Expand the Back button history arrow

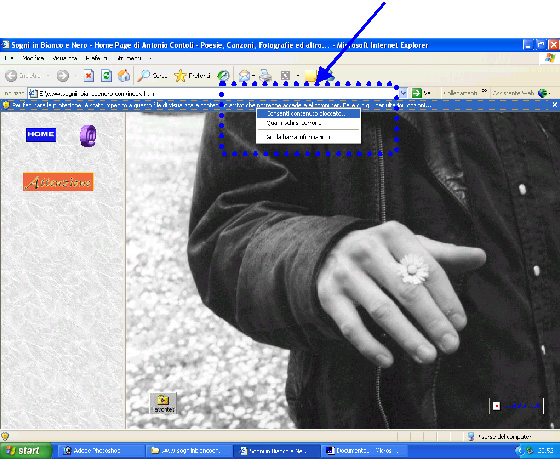point(48,76)
